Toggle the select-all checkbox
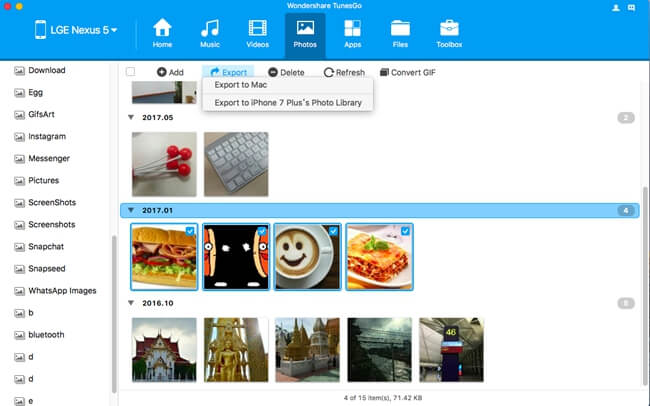The height and width of the screenshot is (406, 650). click(x=130, y=72)
